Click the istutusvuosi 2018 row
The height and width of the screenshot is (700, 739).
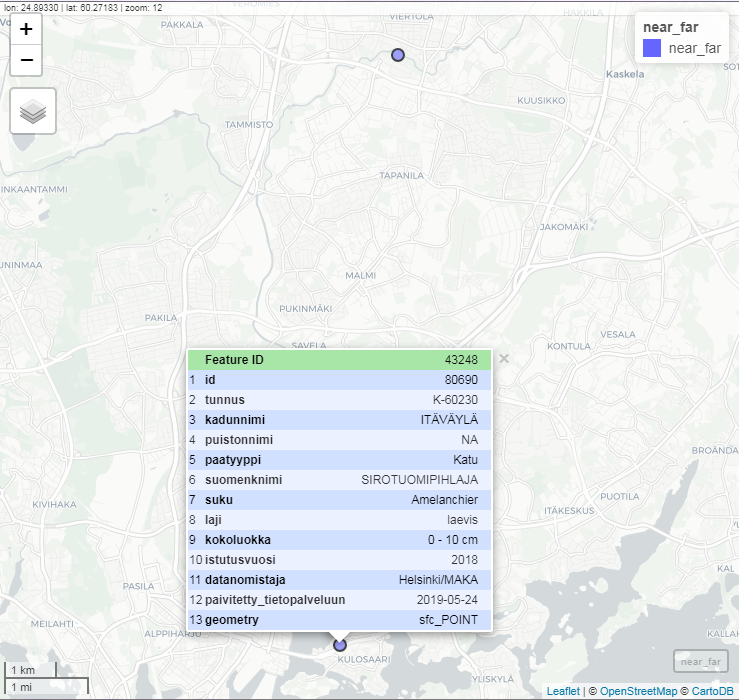point(339,560)
